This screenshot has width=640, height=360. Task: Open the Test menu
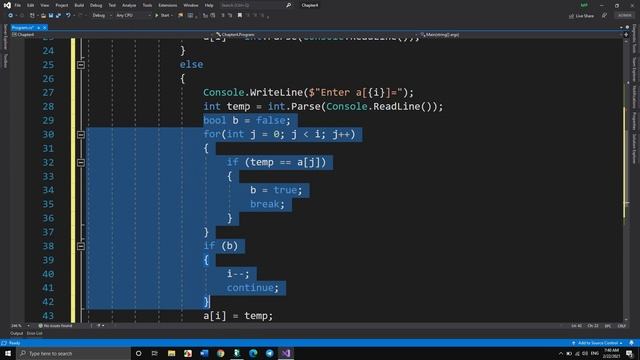point(112,5)
